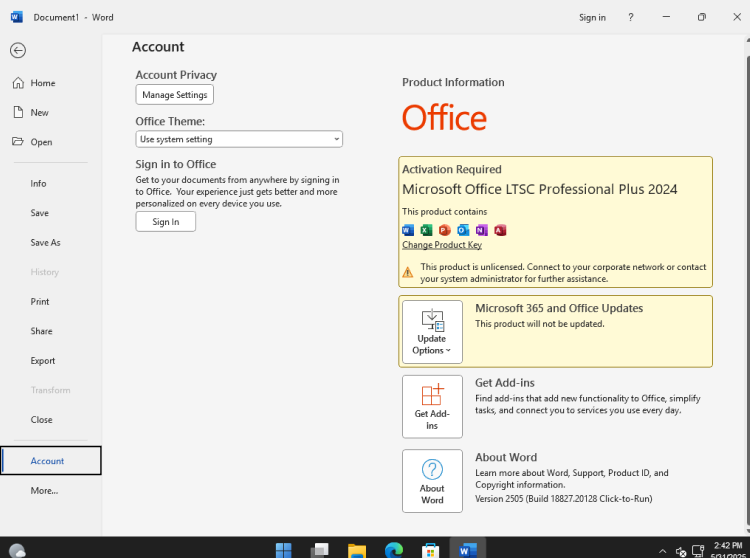Image resolution: width=750 pixels, height=558 pixels.
Task: Open Help question mark in title bar
Action: 631,17
